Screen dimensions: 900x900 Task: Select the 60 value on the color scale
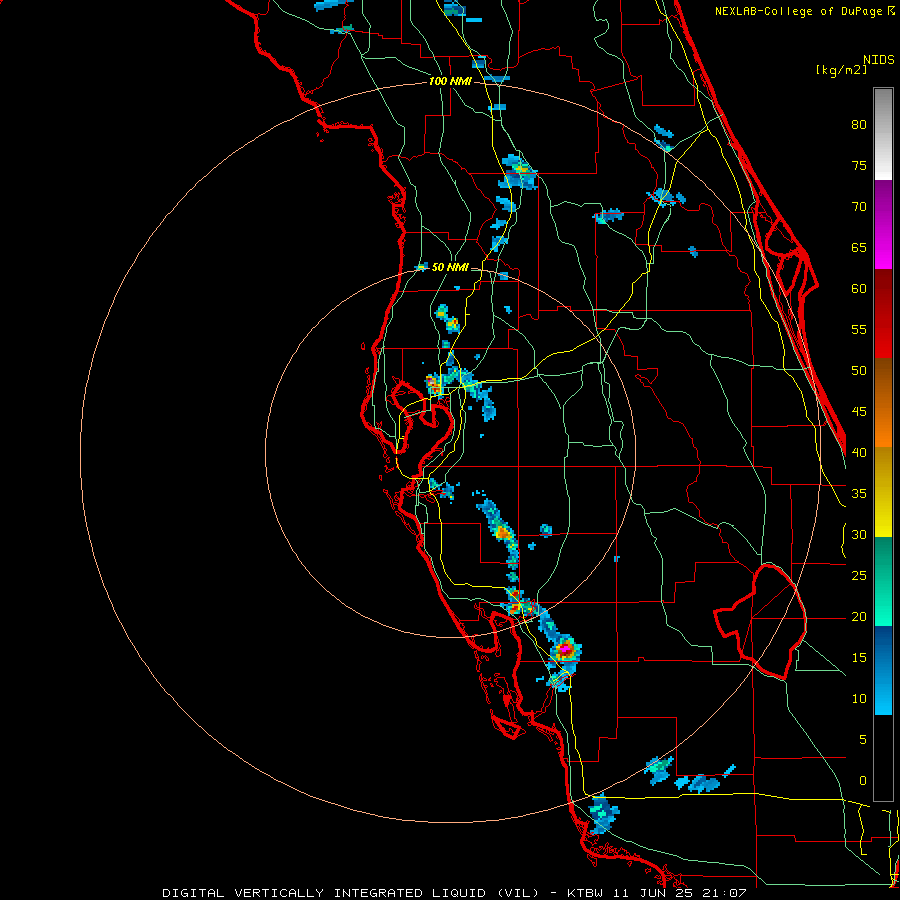859,289
